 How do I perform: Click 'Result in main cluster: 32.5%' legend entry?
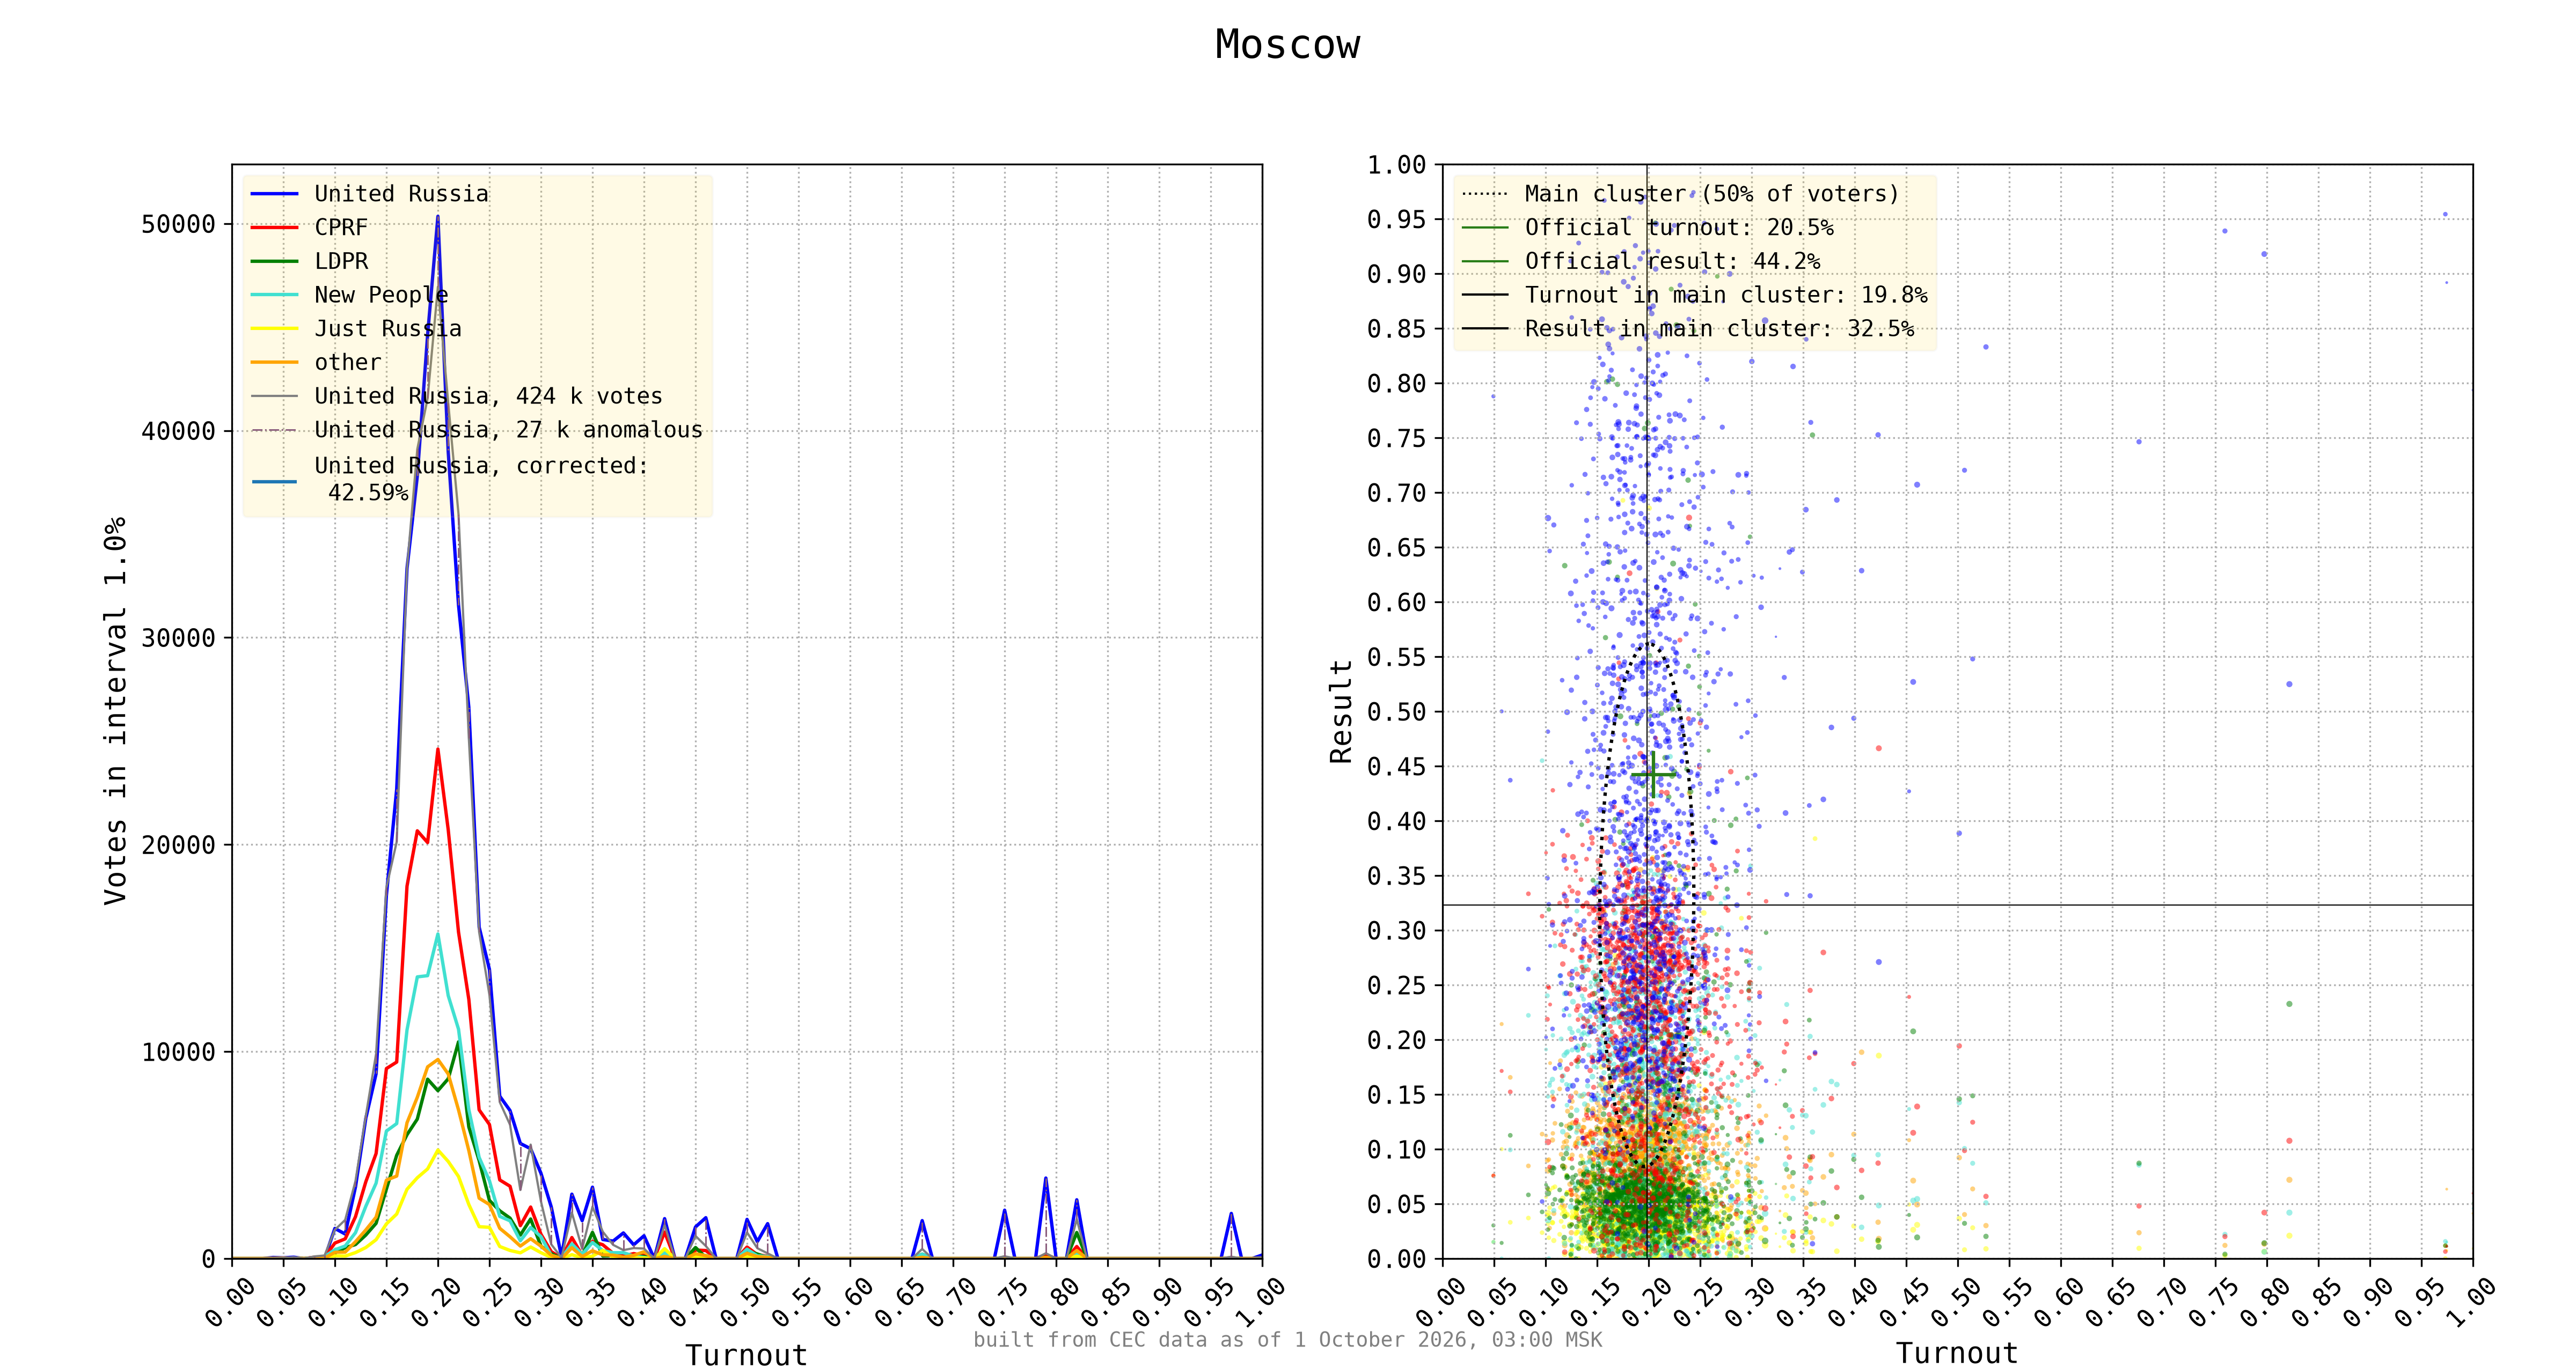1719,329
